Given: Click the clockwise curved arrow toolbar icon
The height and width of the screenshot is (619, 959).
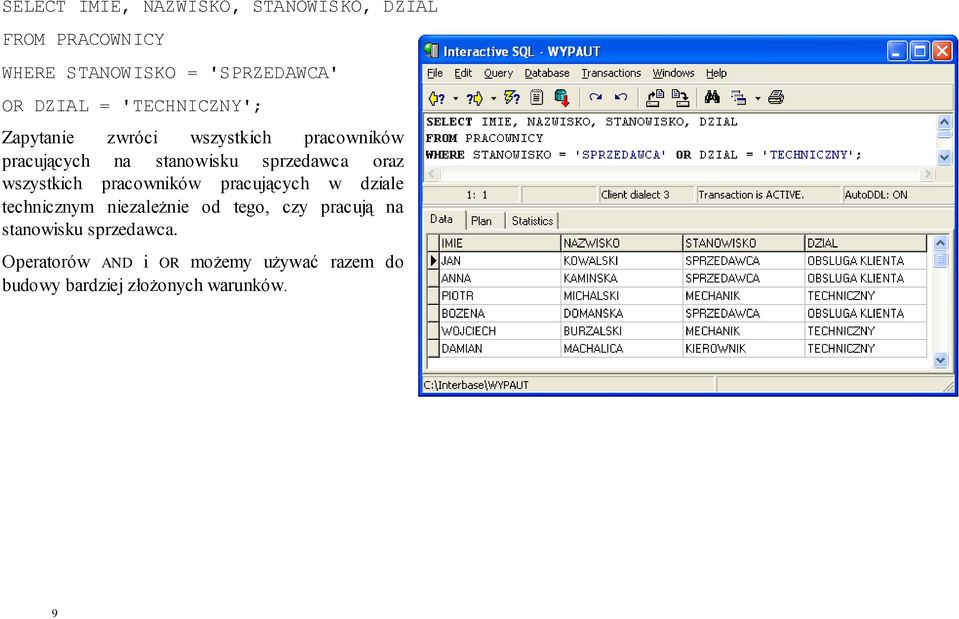Looking at the screenshot, I should click(x=595, y=97).
